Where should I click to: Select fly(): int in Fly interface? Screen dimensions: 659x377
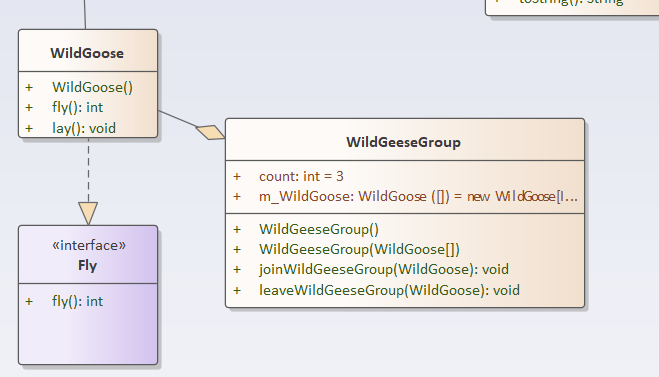77,301
